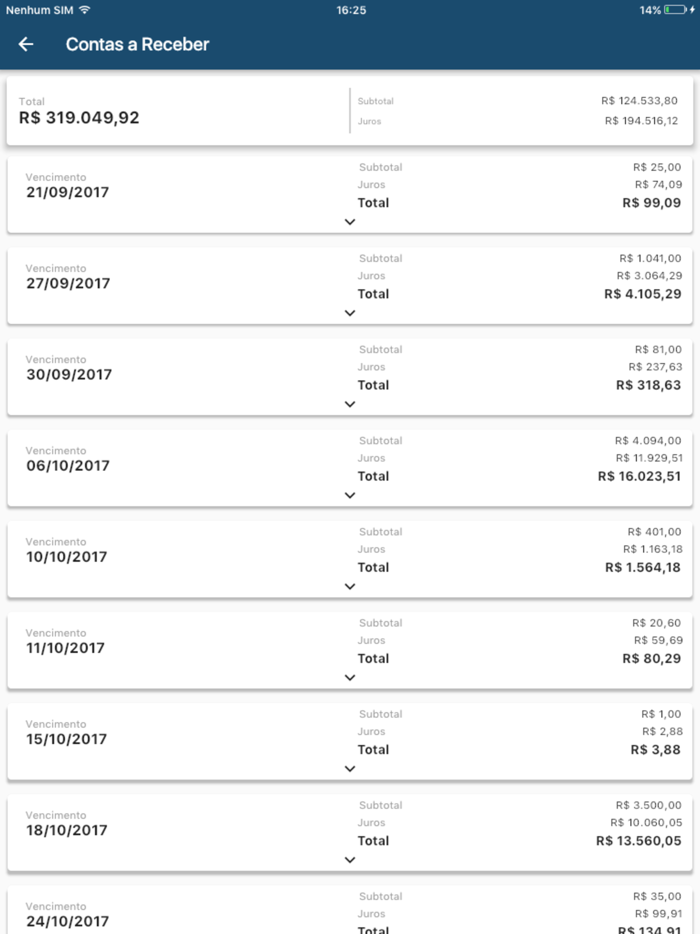Viewport: 700px width, 934px height.
Task: Tap the overall Total R$ 319.049,92 card
Action: (350, 111)
